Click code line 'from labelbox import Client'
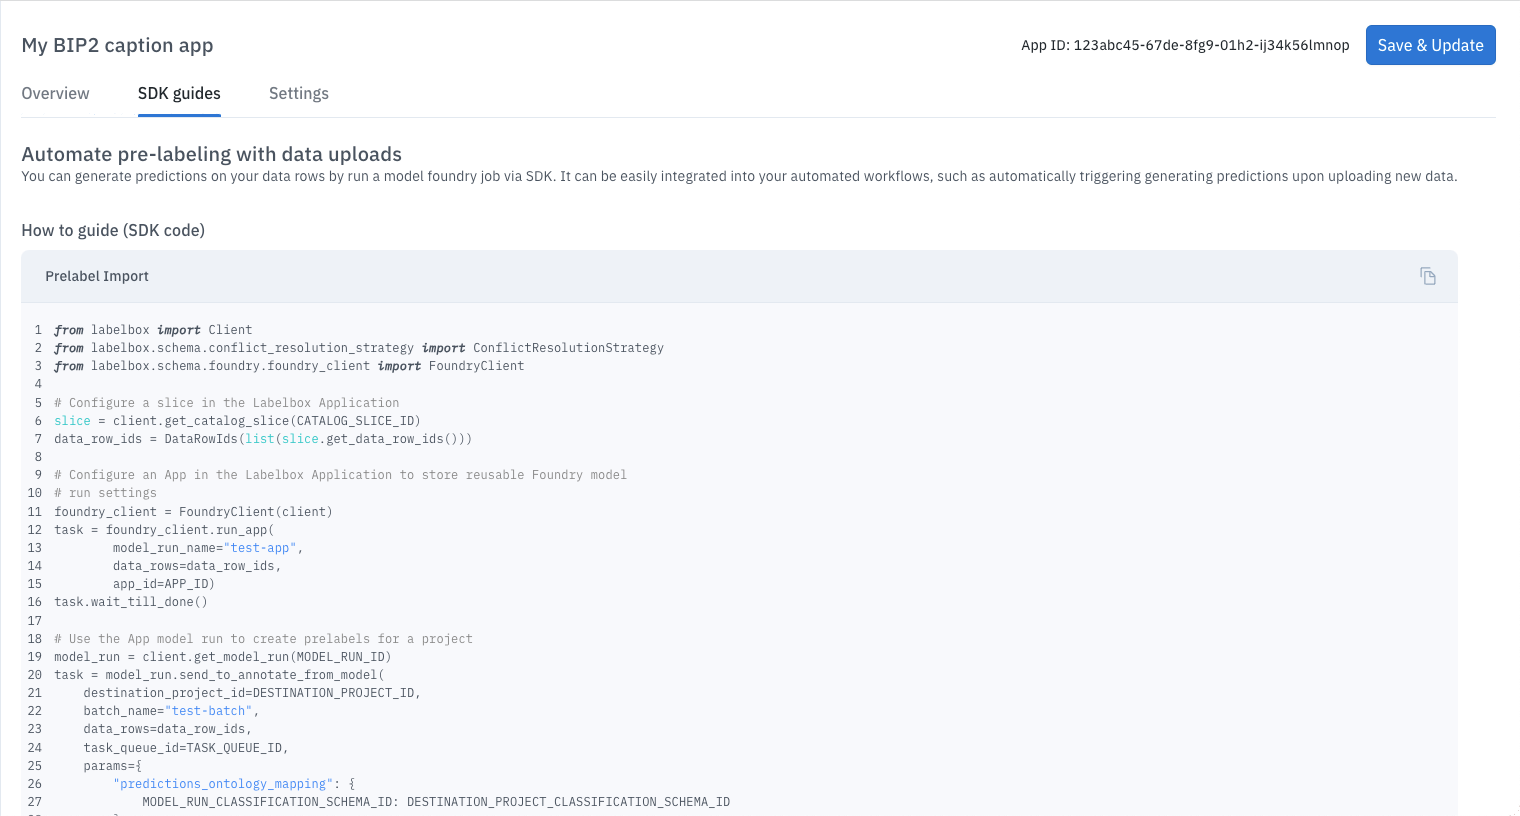Image resolution: width=1520 pixels, height=816 pixels. (153, 330)
